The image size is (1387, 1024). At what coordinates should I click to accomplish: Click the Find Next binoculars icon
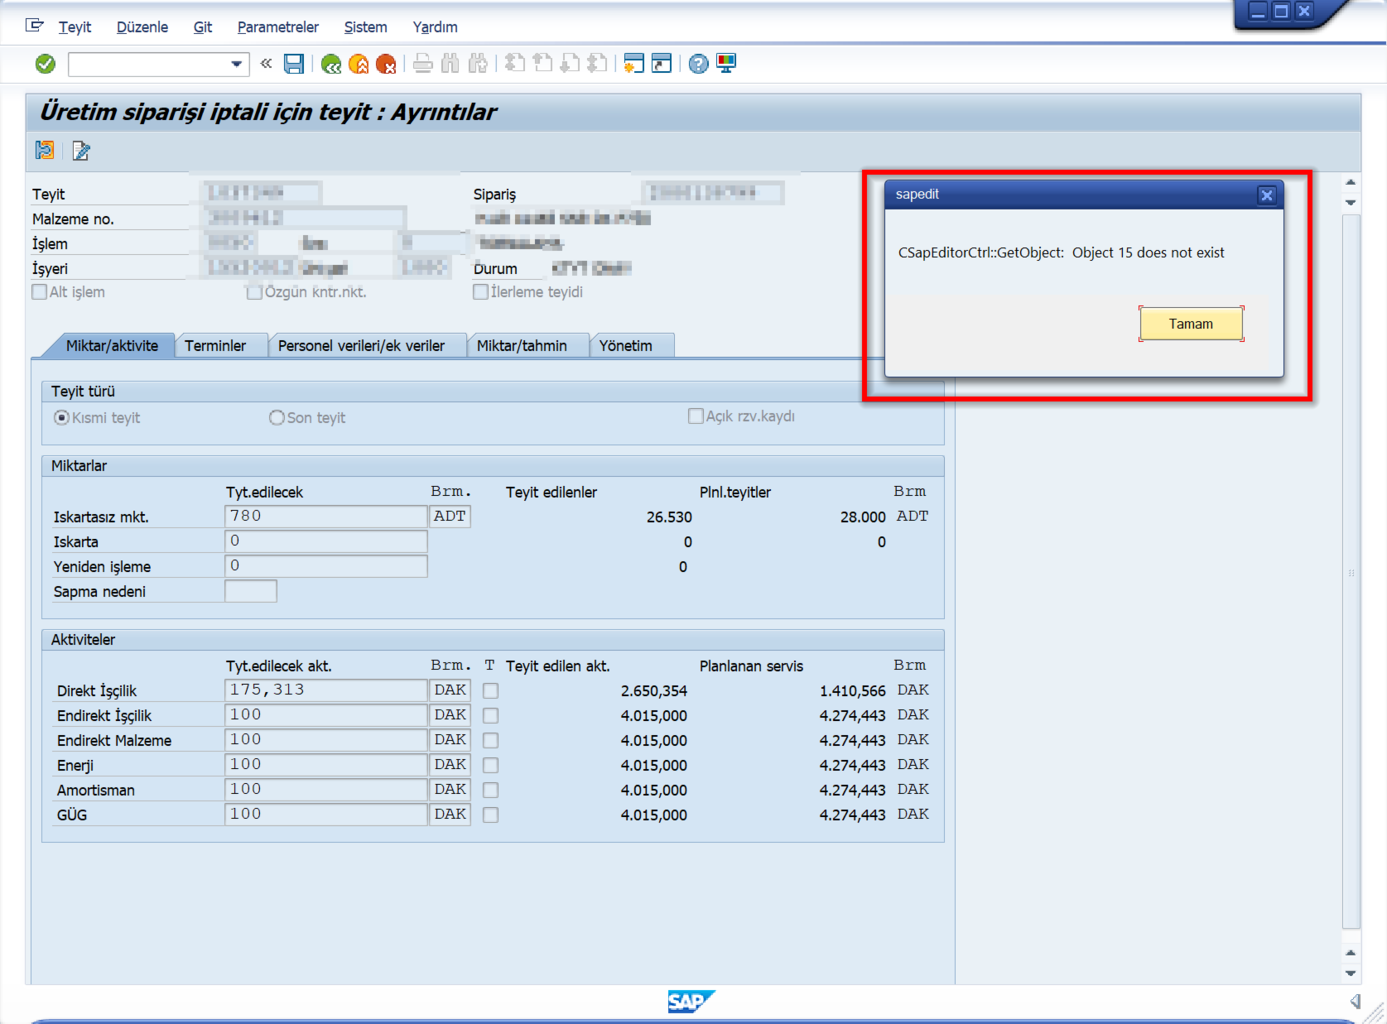(x=478, y=64)
